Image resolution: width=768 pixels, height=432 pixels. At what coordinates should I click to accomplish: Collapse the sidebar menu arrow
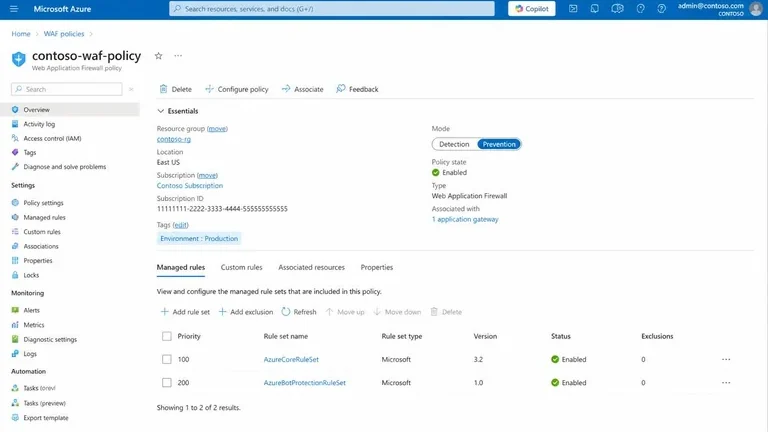(x=131, y=89)
